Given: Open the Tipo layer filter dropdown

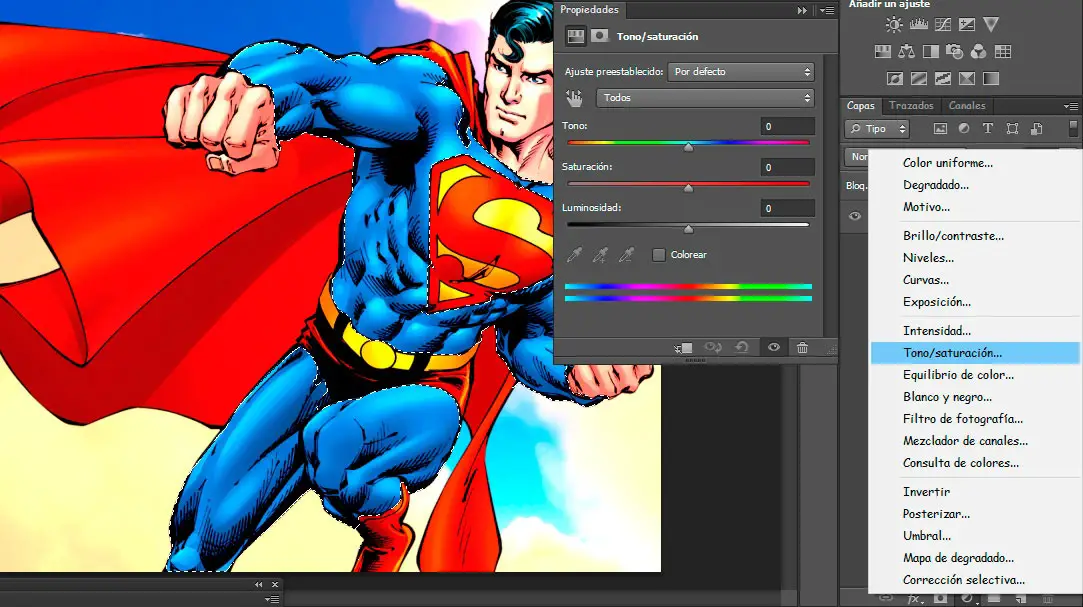Looking at the screenshot, I should [877, 128].
